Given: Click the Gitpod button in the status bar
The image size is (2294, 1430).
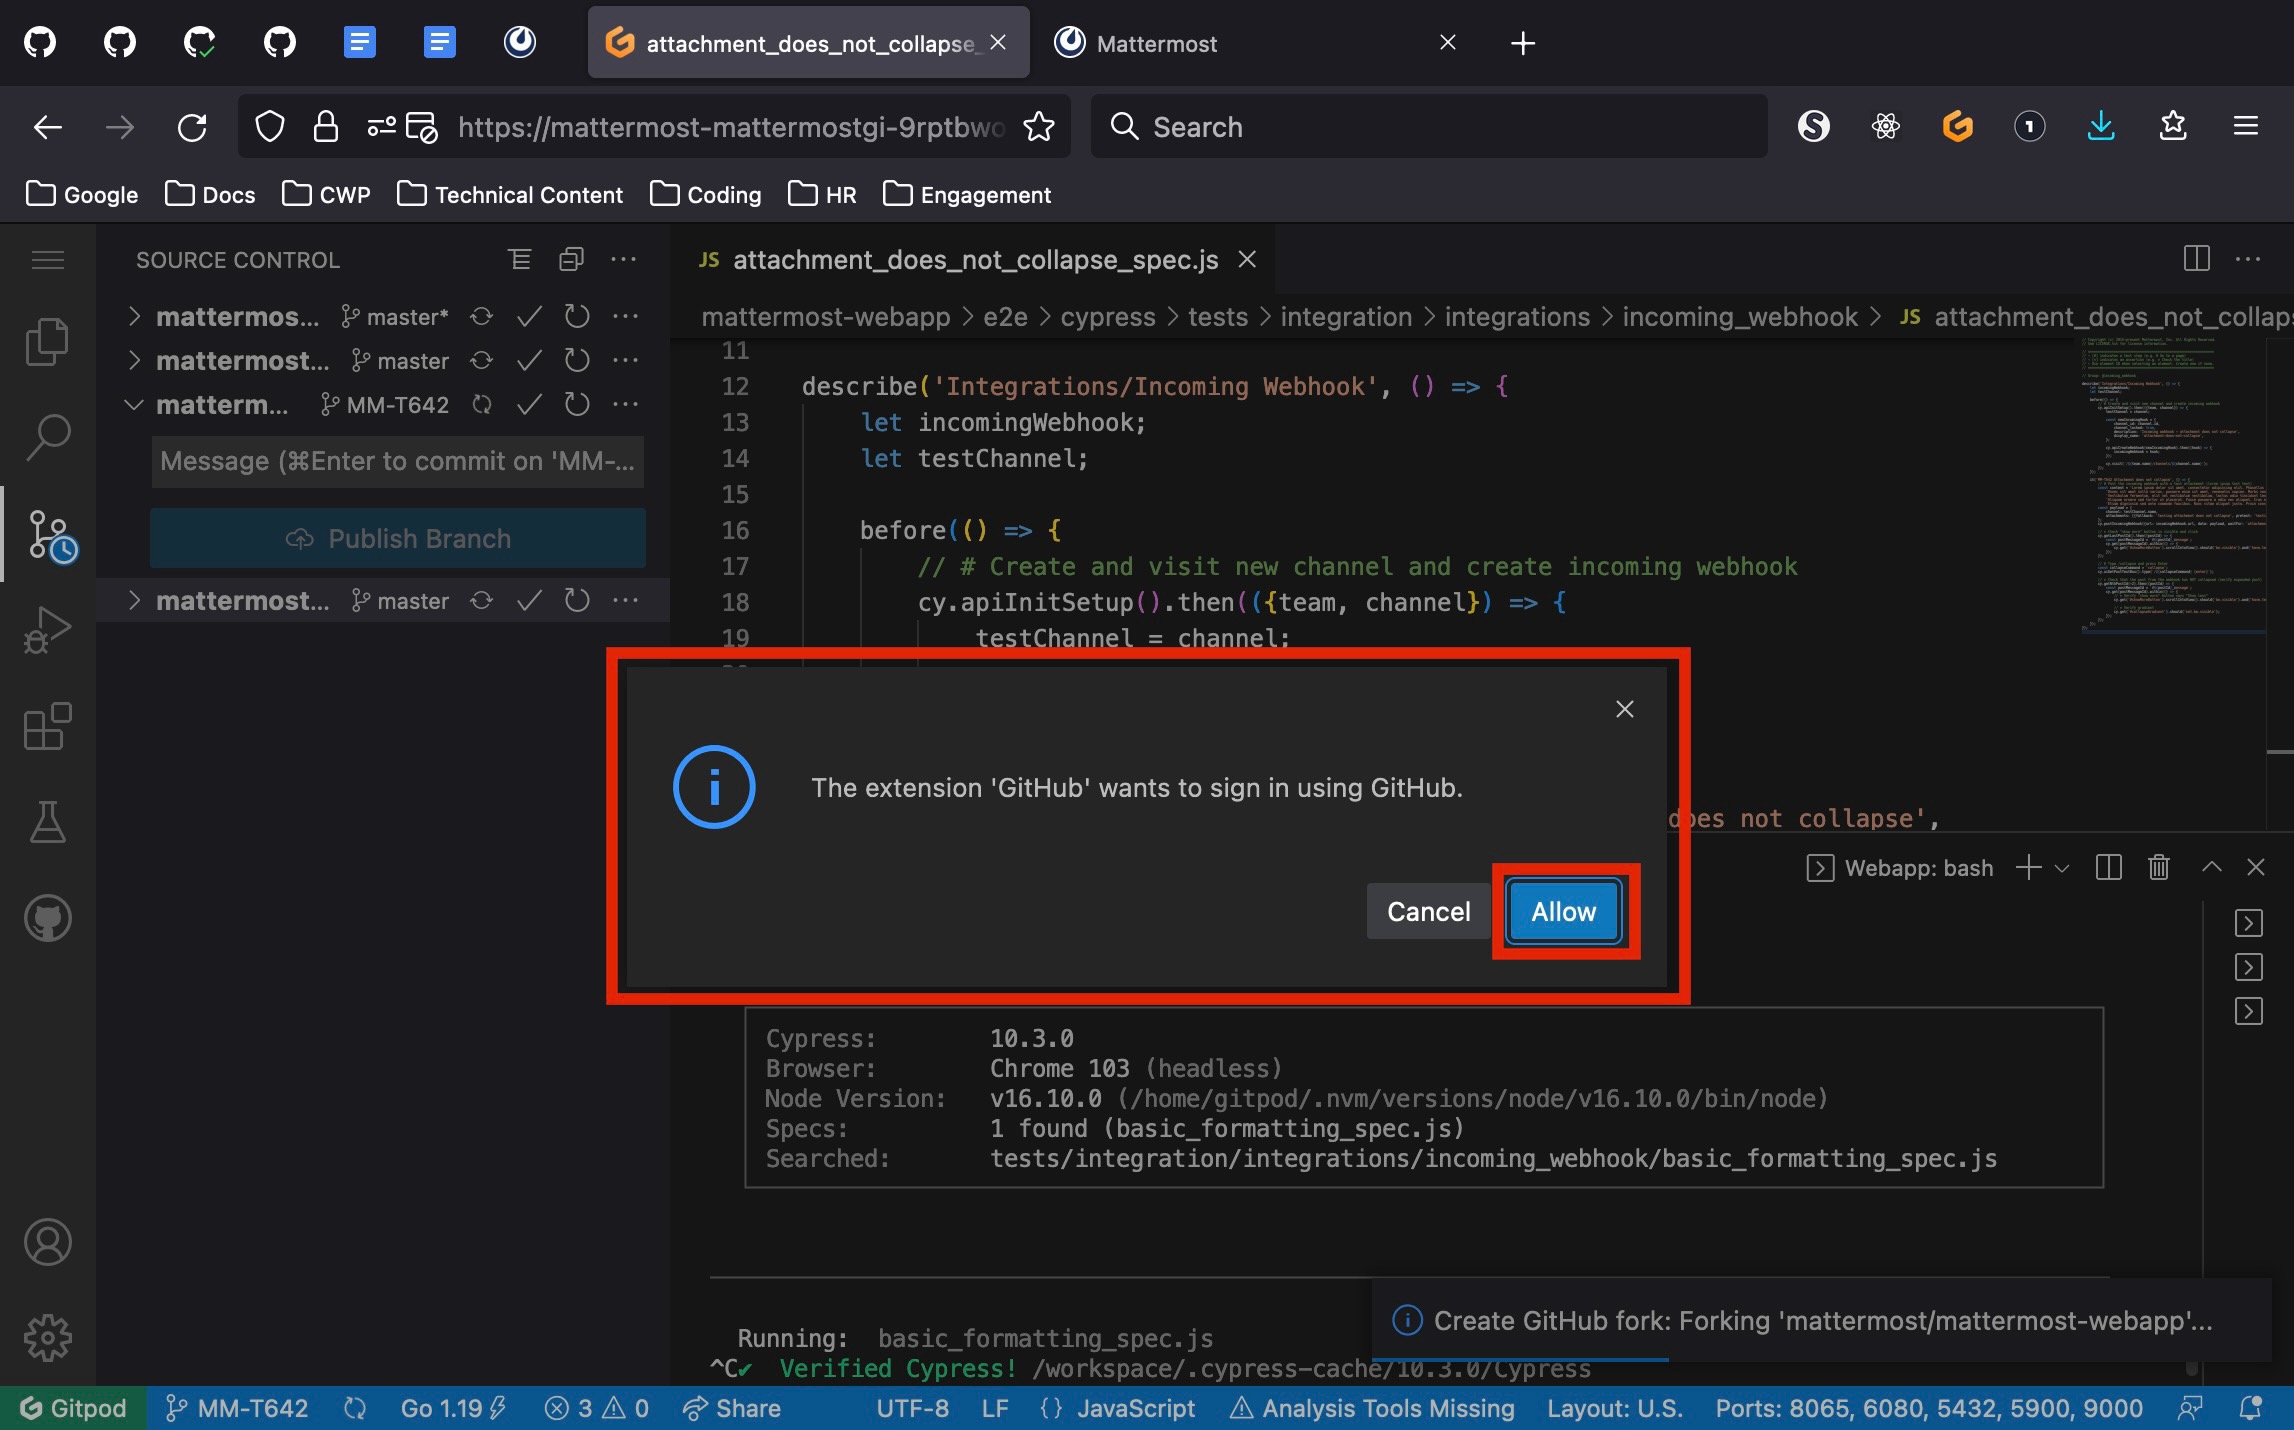Looking at the screenshot, I should tap(74, 1408).
